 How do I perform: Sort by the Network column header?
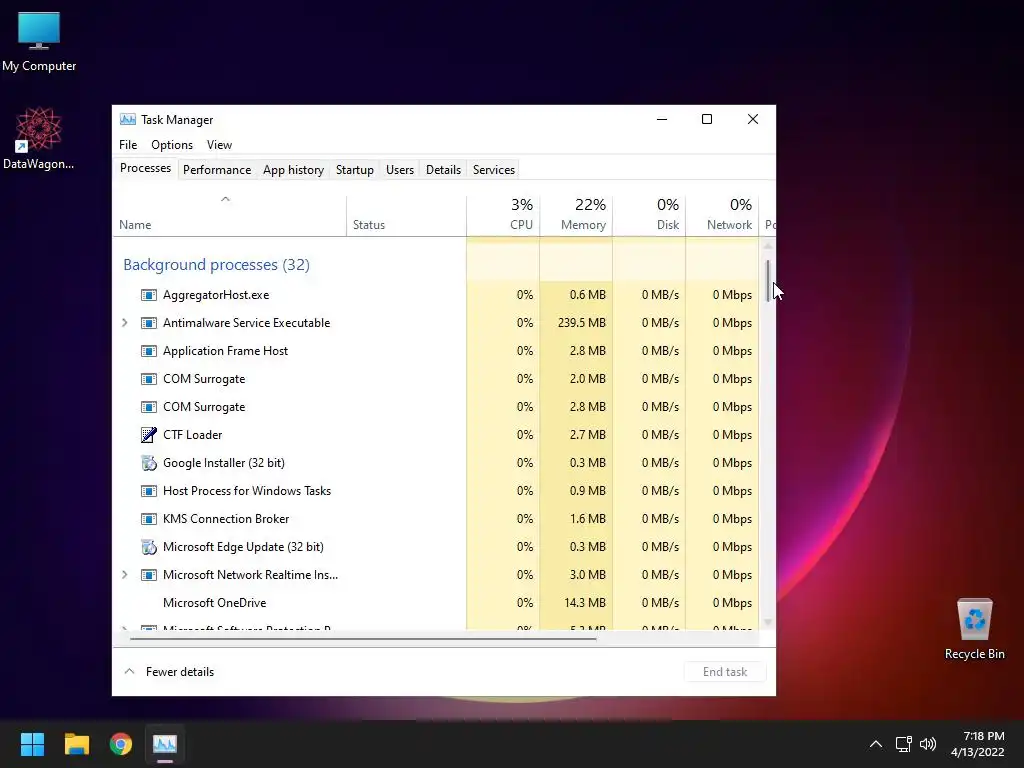(x=722, y=215)
